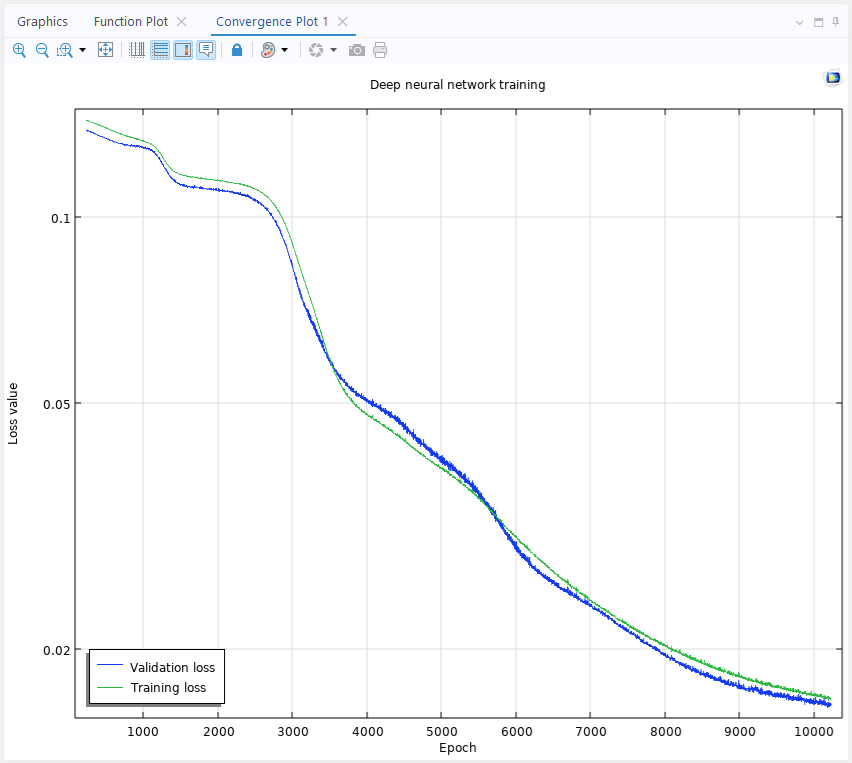Screen dimensions: 852x763
Task: Open the window tab list chevron
Action: click(x=799, y=23)
